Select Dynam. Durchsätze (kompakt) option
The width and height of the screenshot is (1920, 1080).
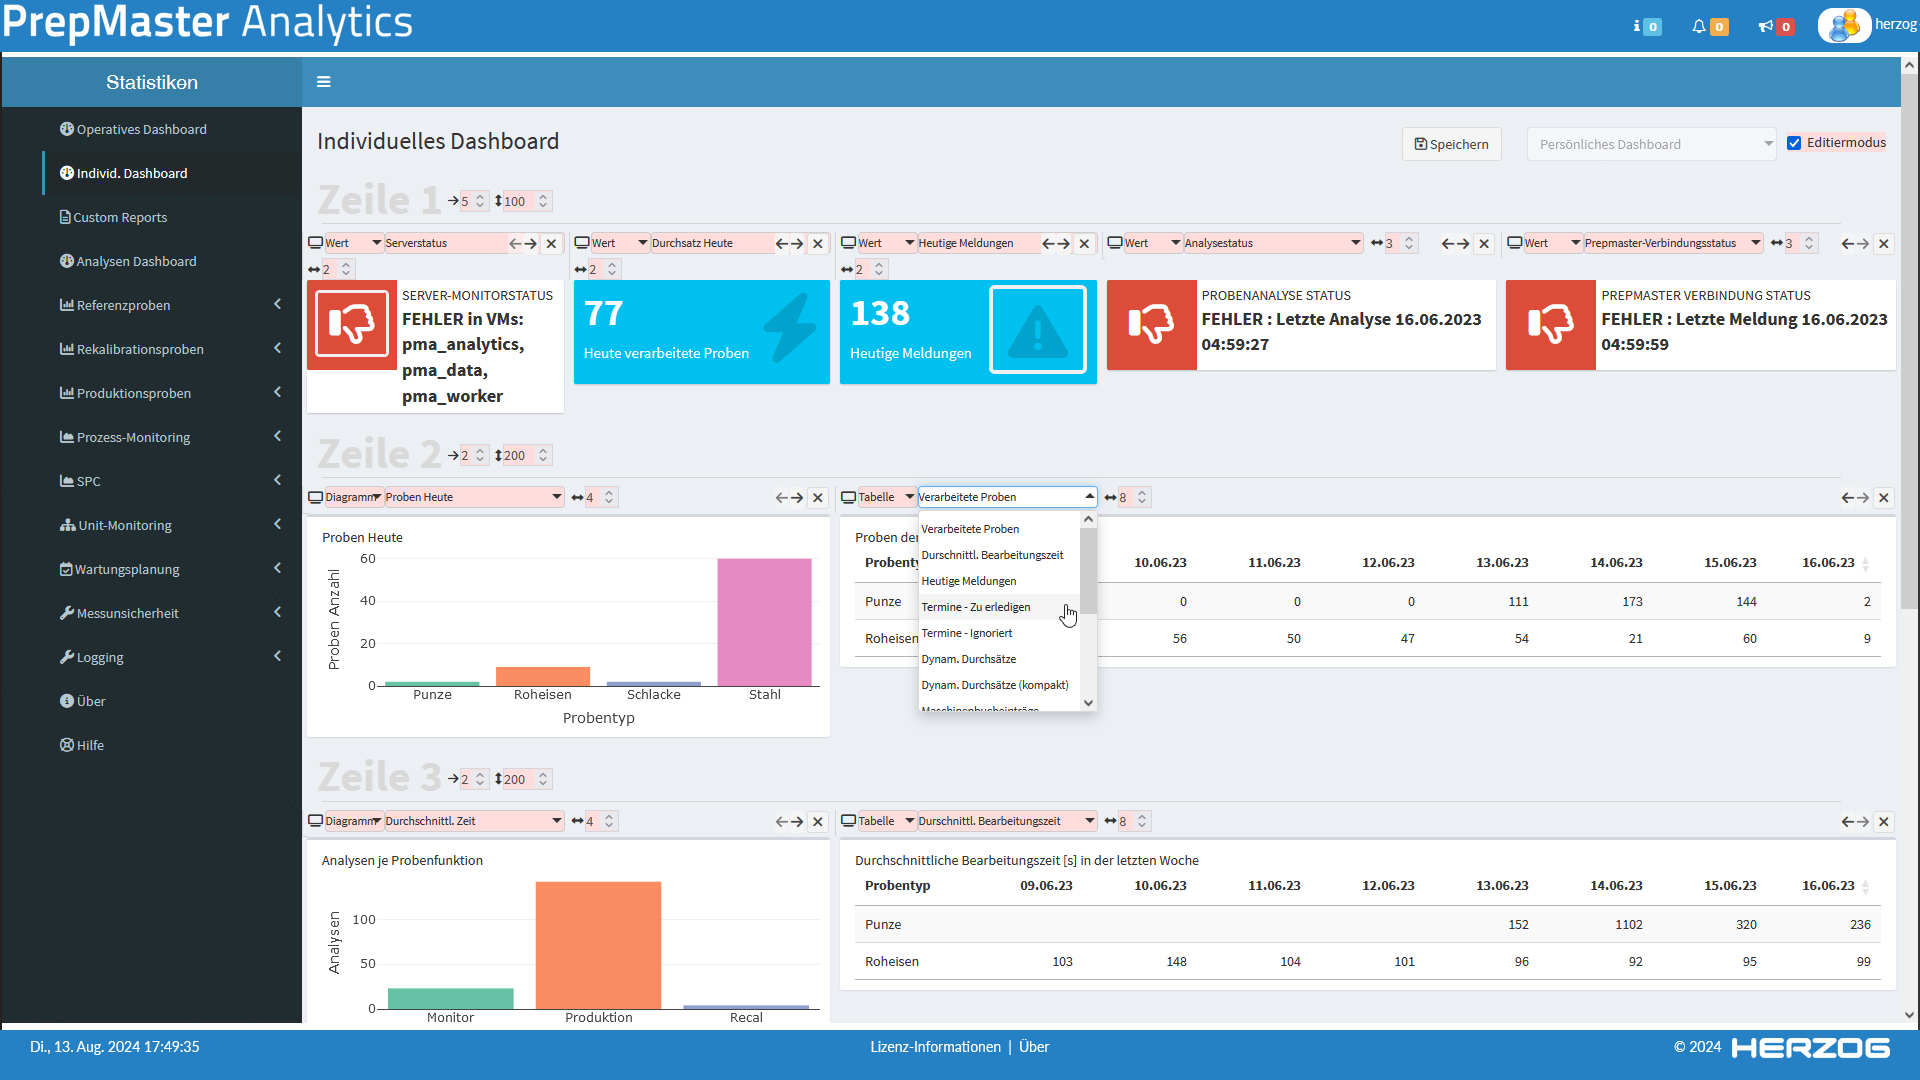click(999, 685)
